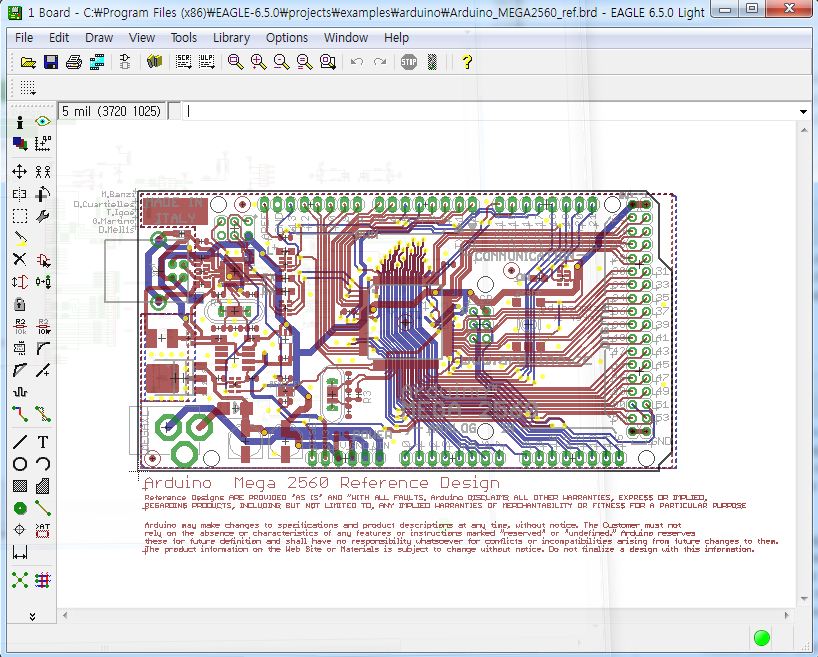Launch the Autorouter tool
818x657 pixels.
coord(43,580)
